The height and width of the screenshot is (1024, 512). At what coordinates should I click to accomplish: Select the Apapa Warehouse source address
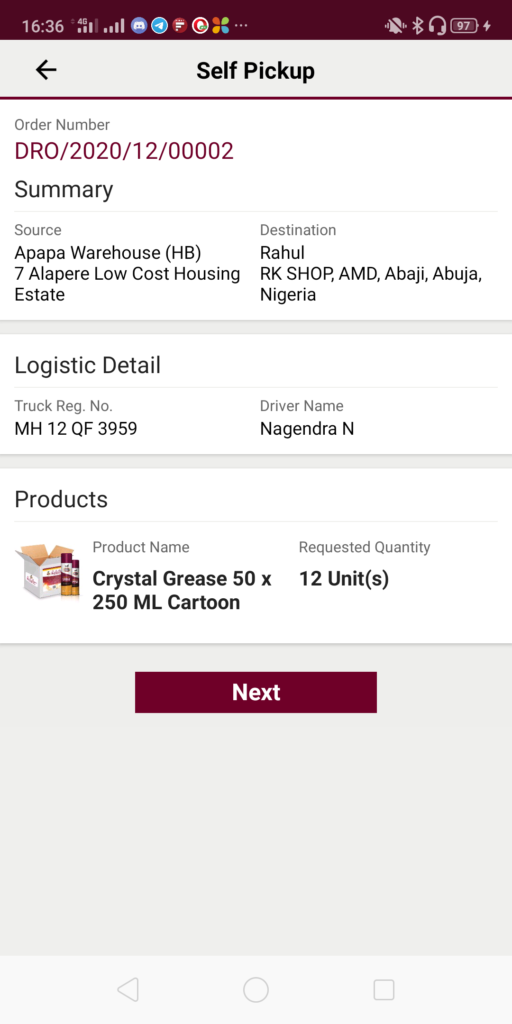127,274
